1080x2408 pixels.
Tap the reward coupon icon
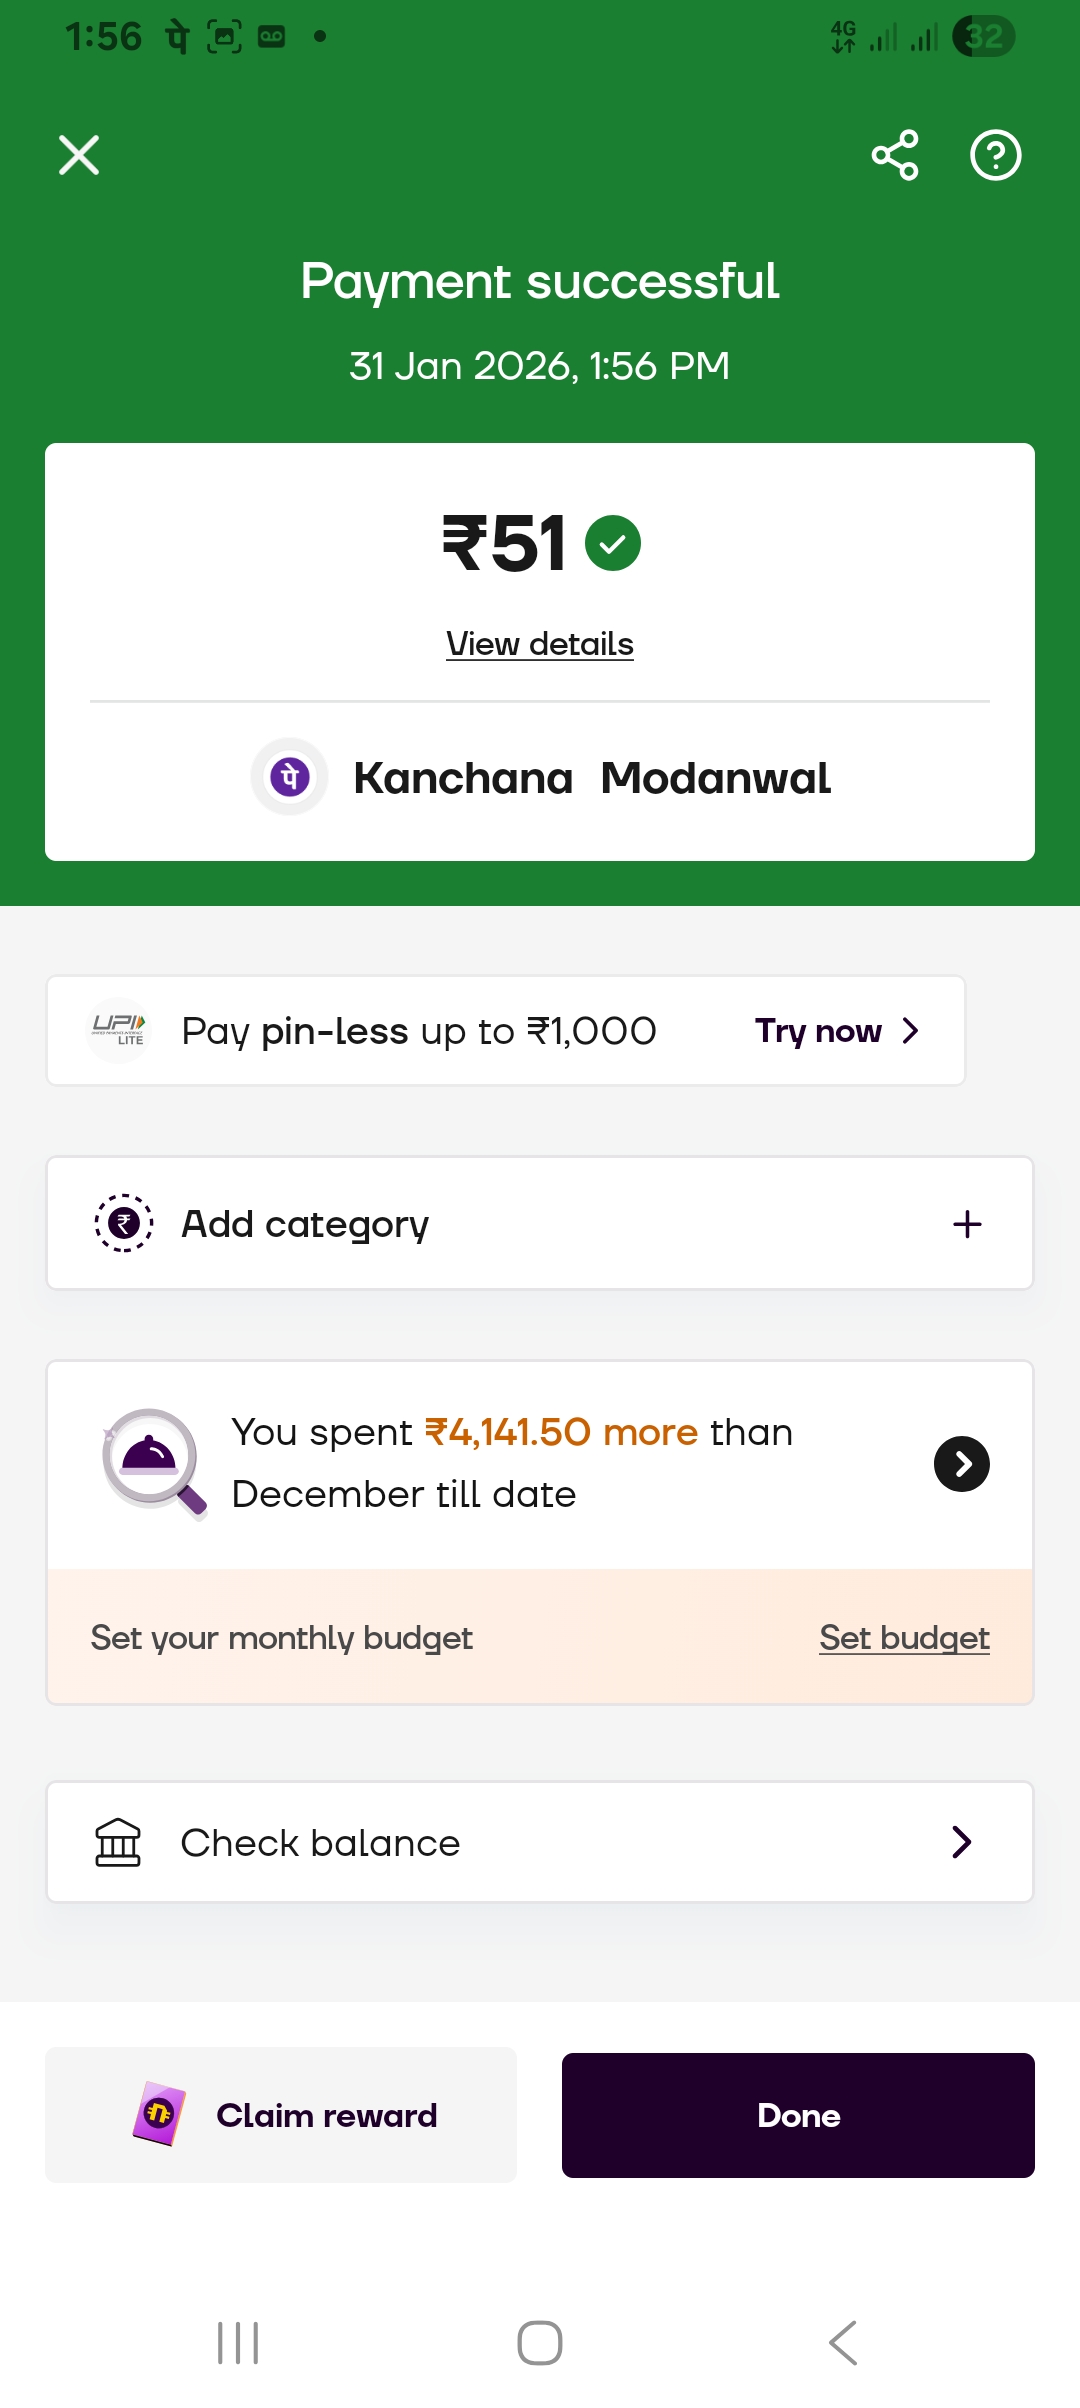(159, 2114)
